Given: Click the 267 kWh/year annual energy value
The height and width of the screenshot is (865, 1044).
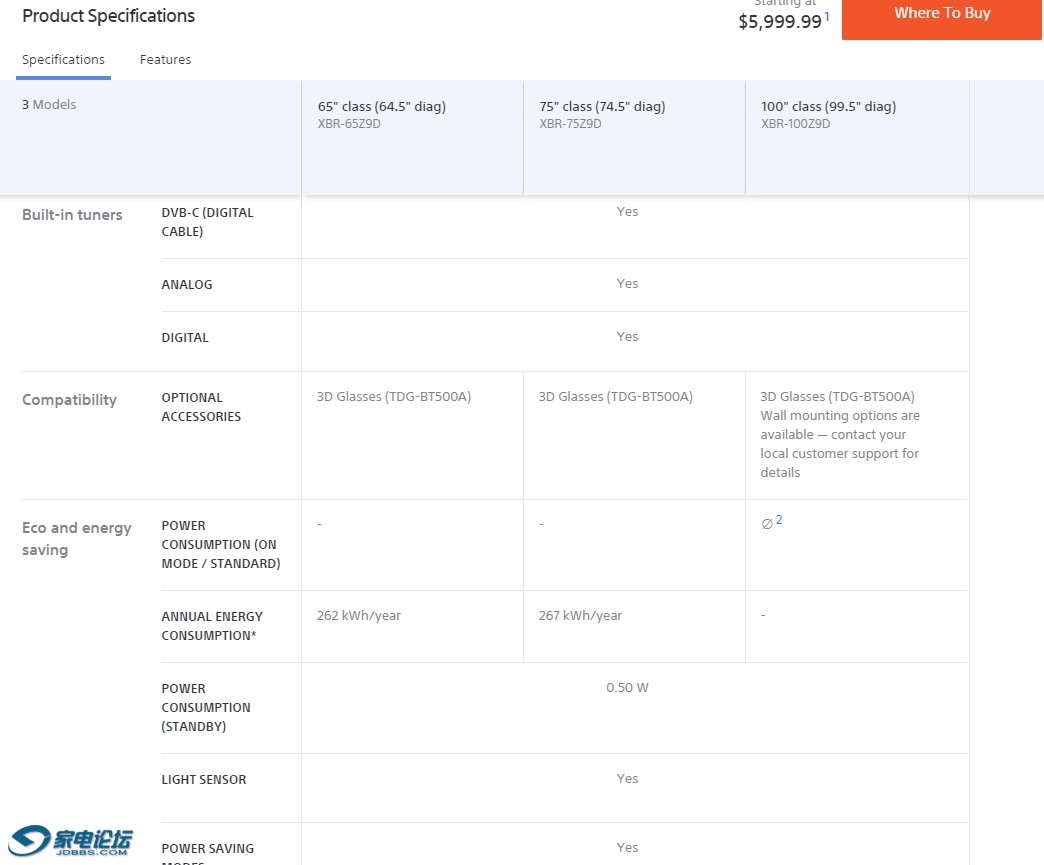Looking at the screenshot, I should pyautogui.click(x=580, y=616).
